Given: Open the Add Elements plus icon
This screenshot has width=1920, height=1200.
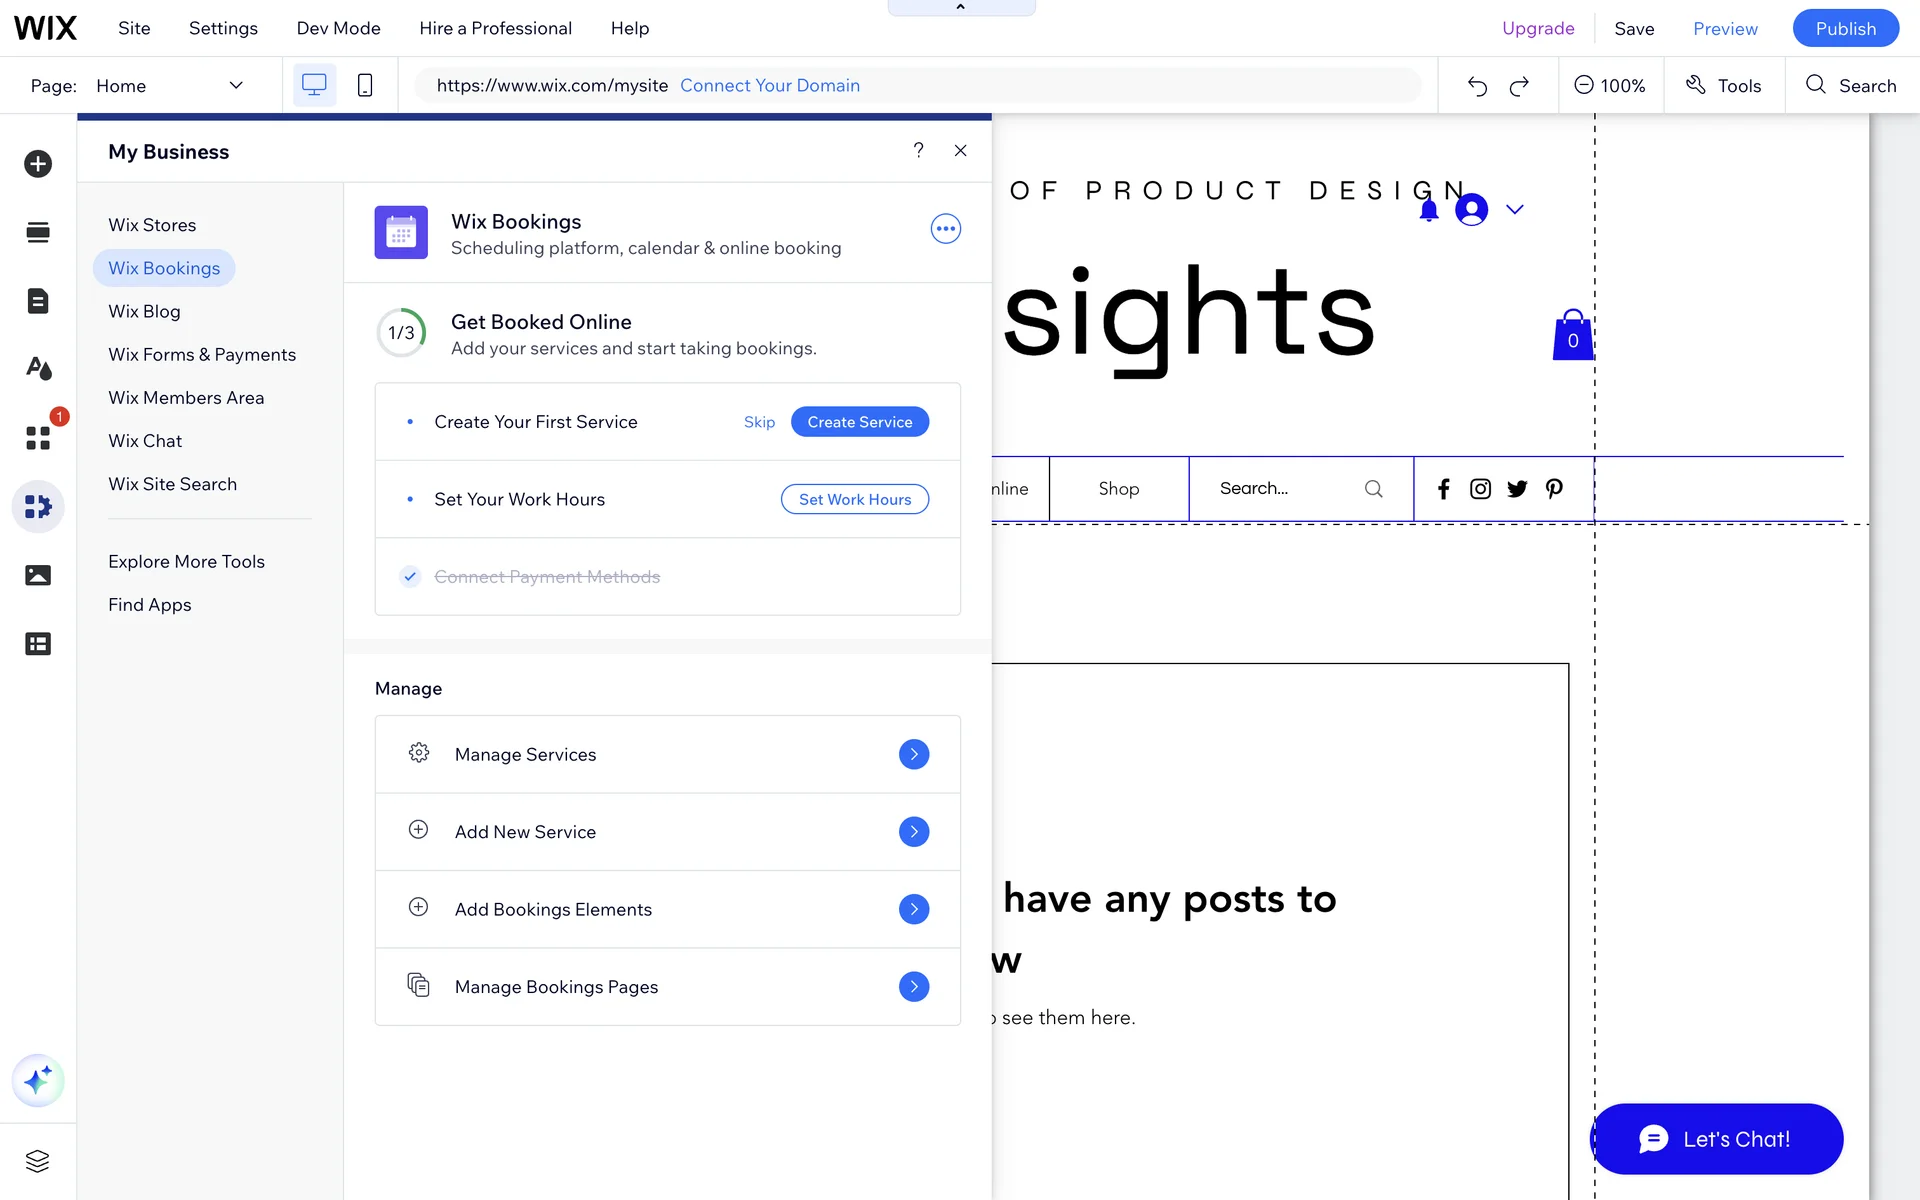Looking at the screenshot, I should 38,163.
